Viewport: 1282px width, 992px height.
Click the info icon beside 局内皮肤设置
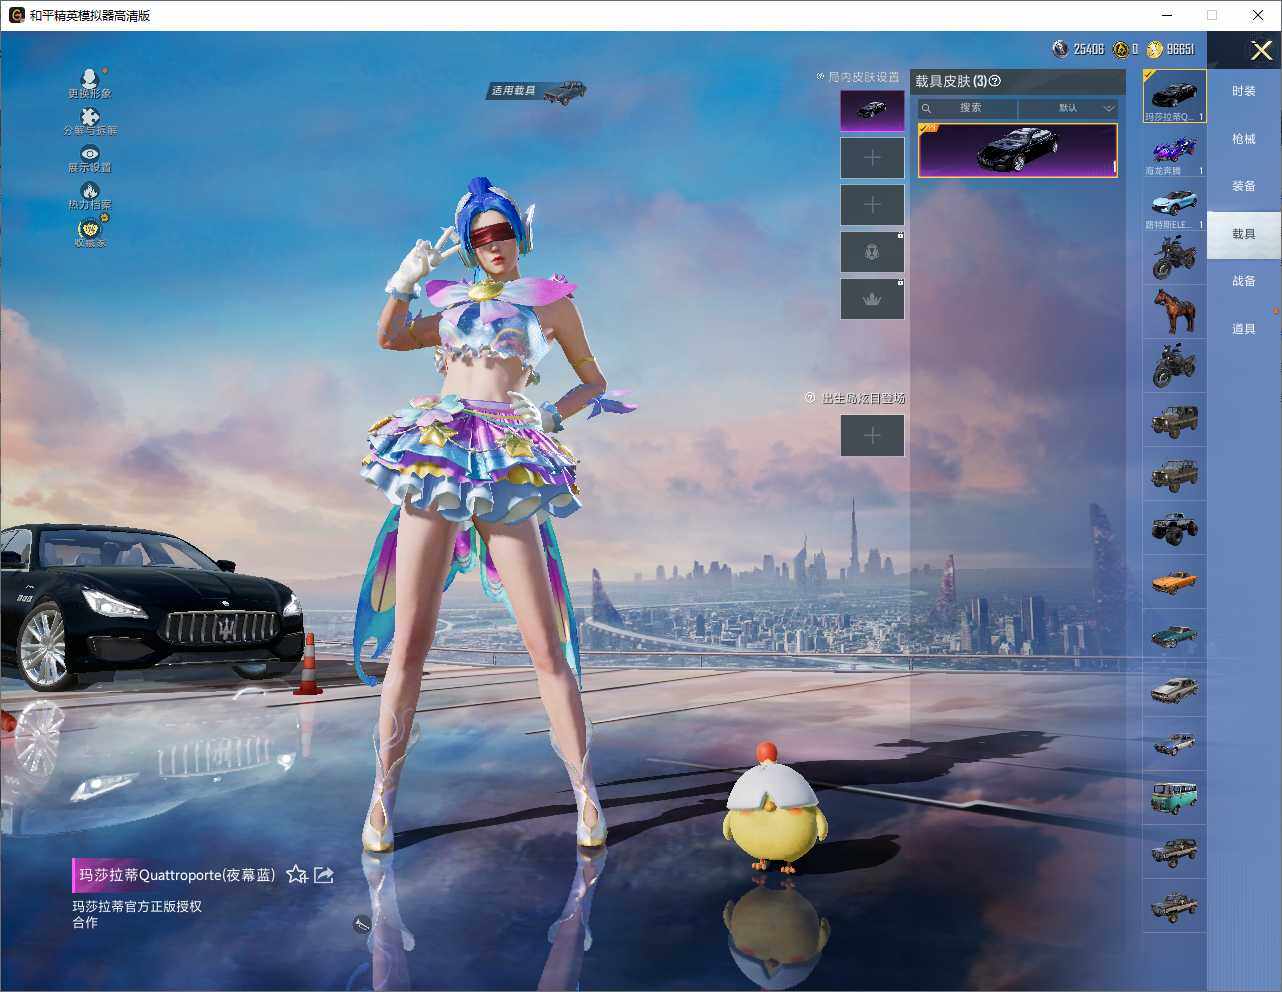[x=821, y=76]
